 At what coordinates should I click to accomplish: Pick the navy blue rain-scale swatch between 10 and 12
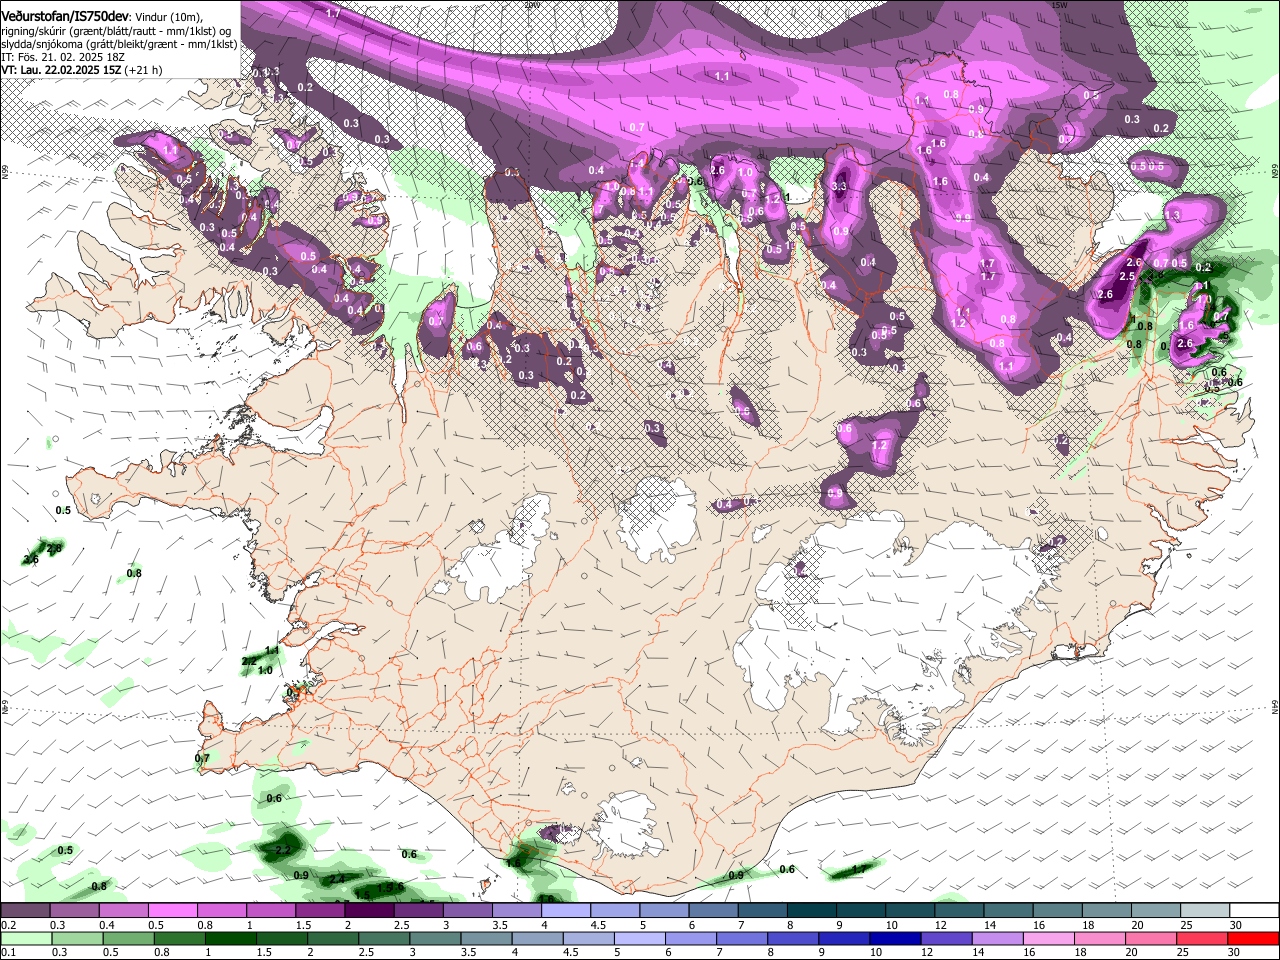[x=895, y=939]
